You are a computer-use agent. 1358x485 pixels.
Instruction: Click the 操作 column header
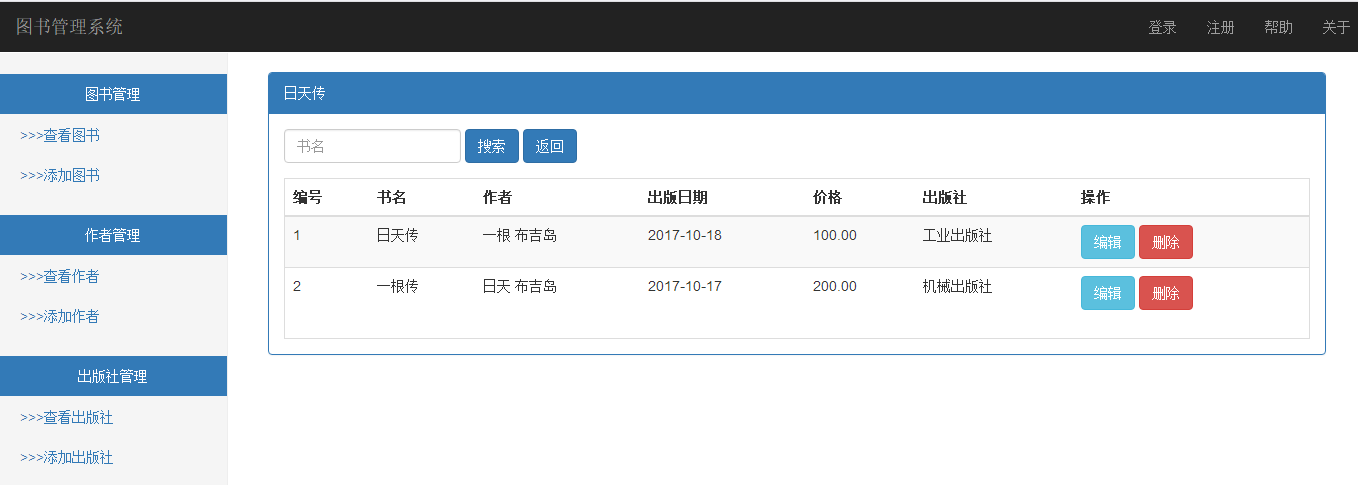point(1096,197)
